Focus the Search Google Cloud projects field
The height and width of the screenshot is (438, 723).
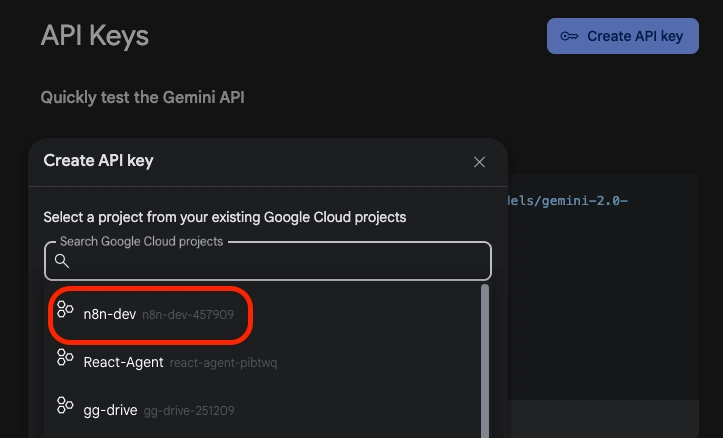268,261
